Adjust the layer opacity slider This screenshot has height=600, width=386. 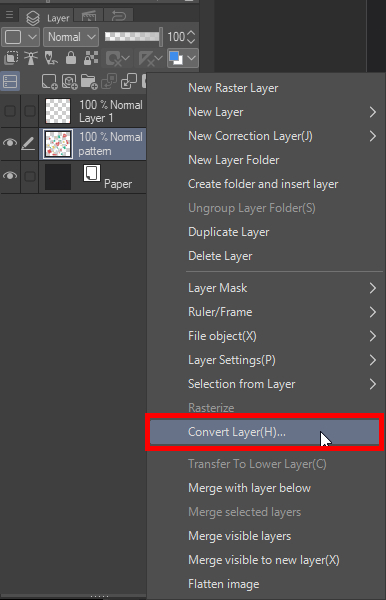pyautogui.click(x=133, y=37)
